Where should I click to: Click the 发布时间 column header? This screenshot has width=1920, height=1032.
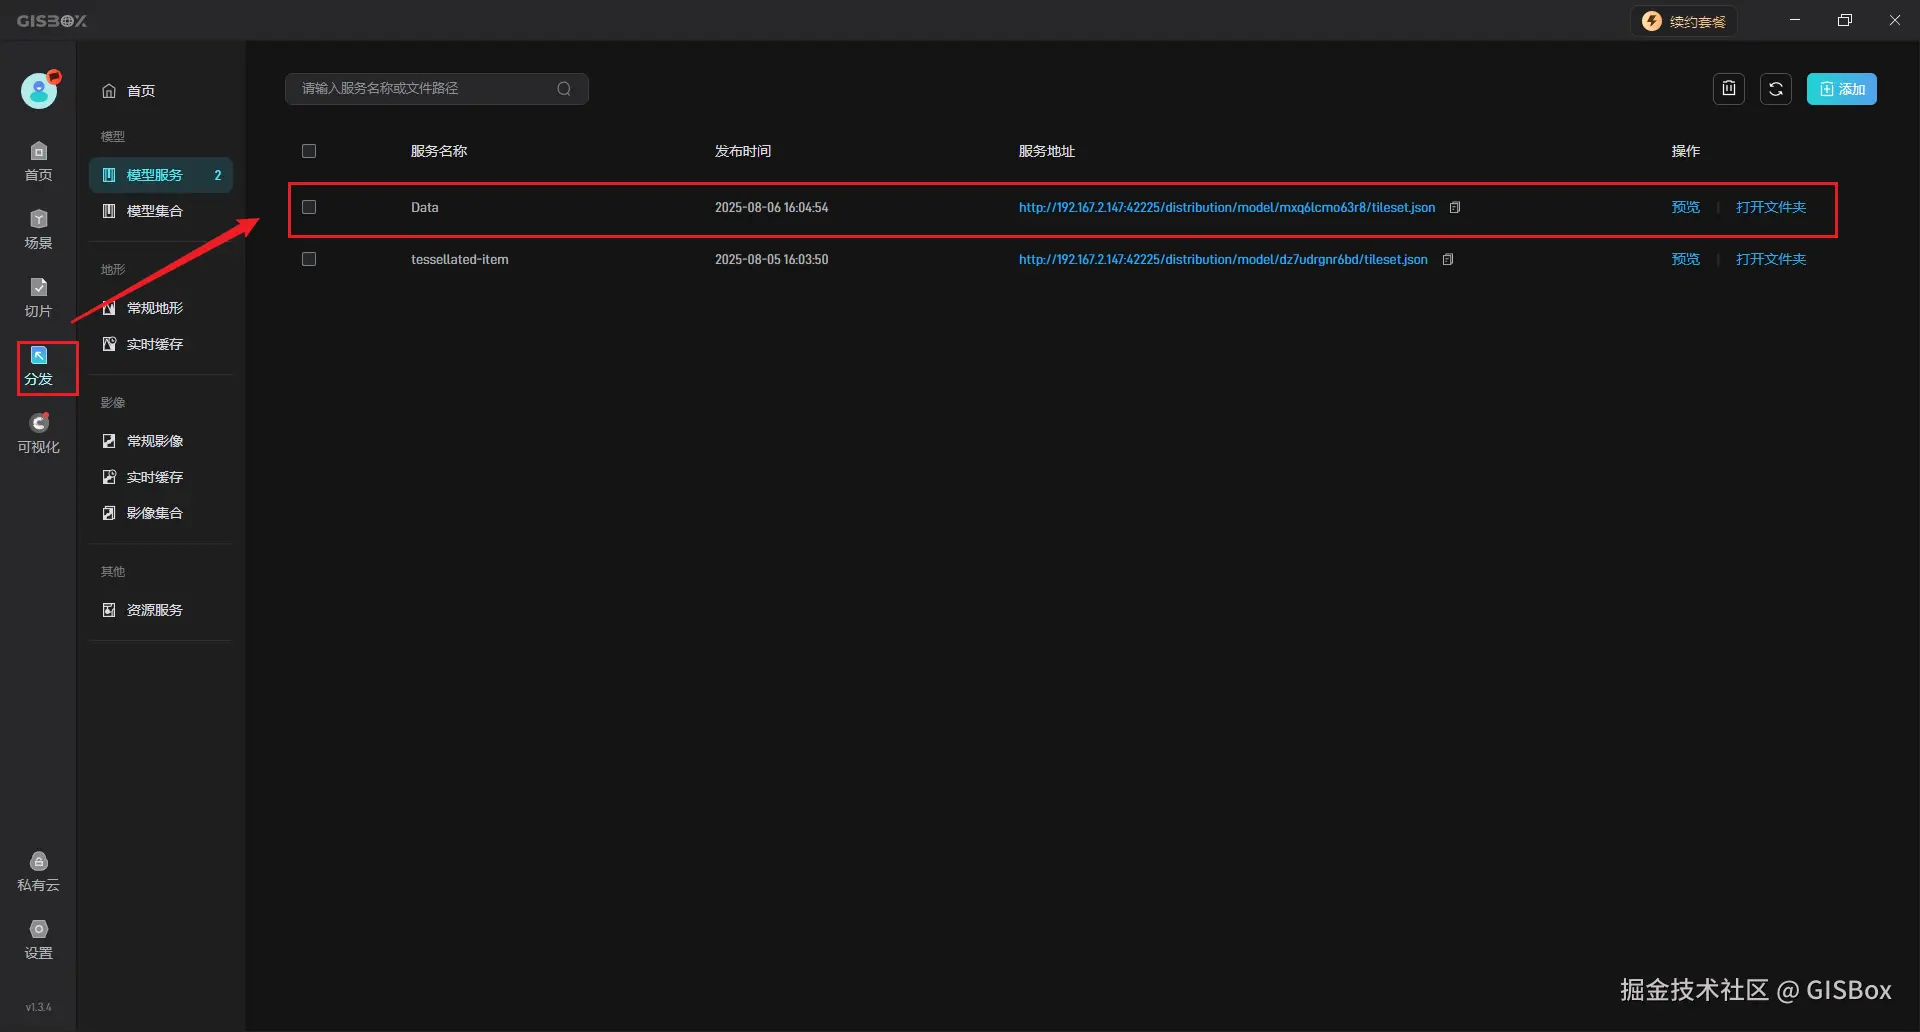point(743,151)
